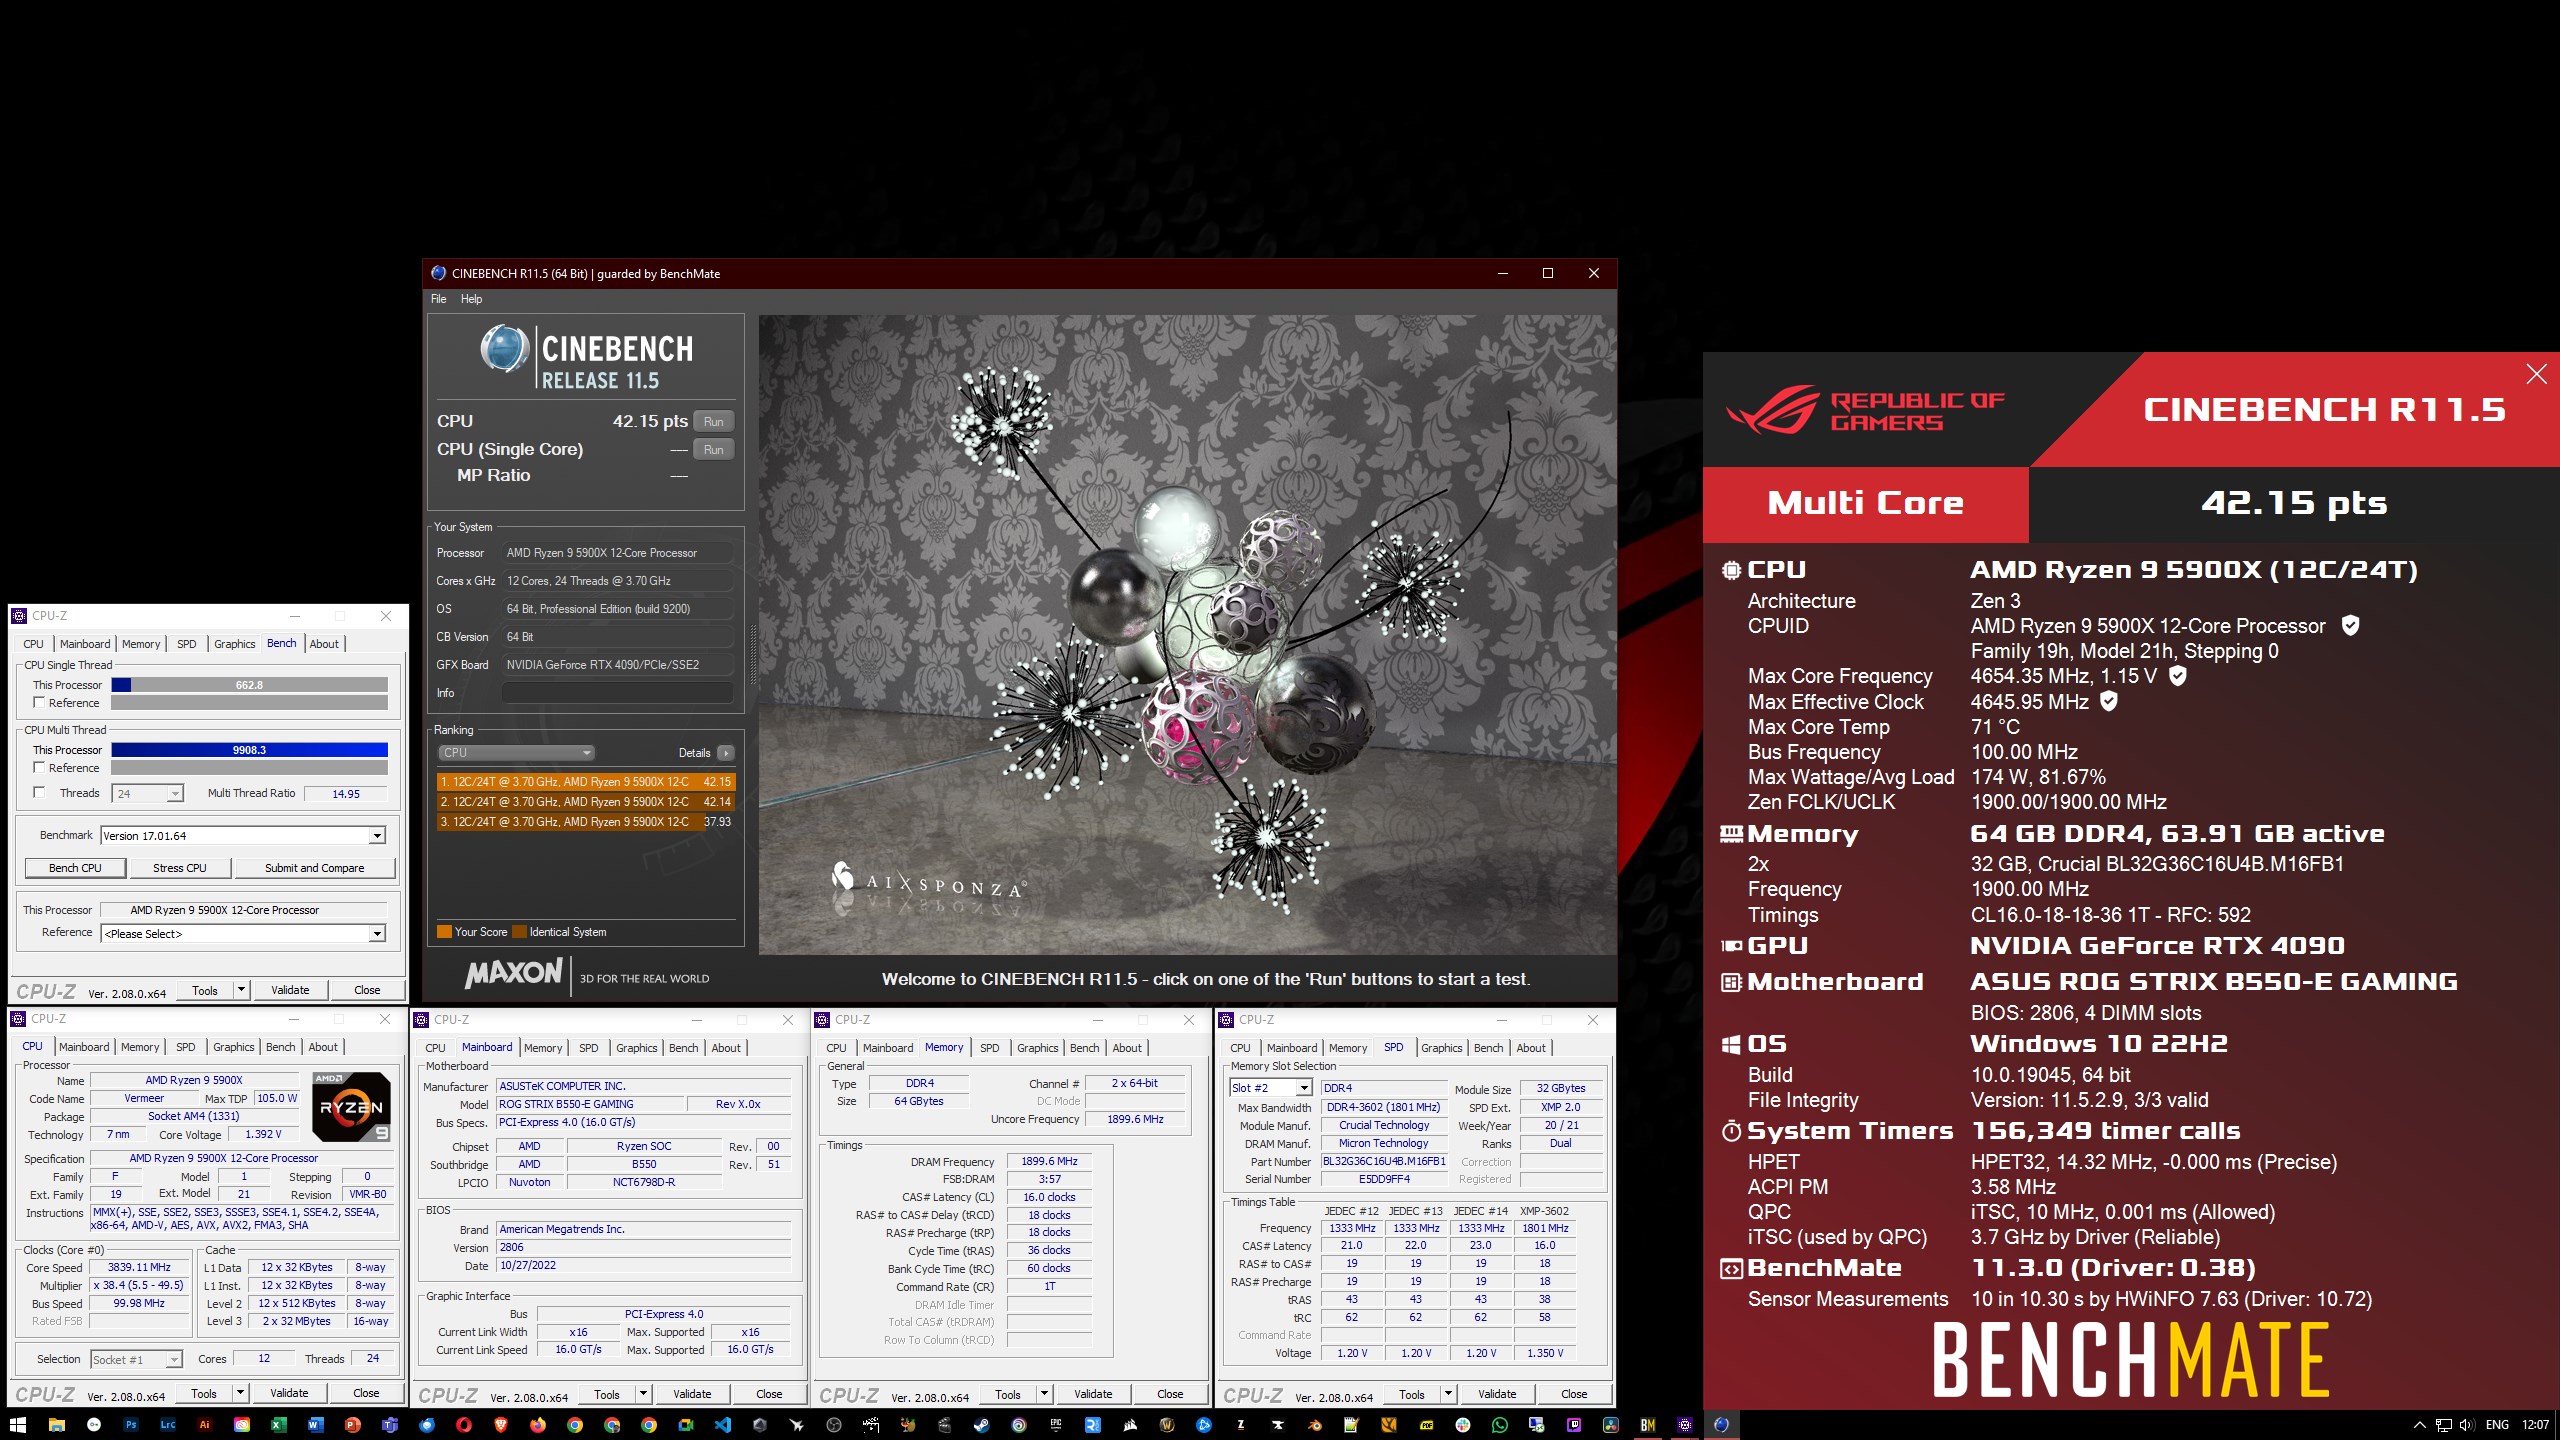The width and height of the screenshot is (2560, 1440).
Task: Switch to About tab in CPU-Z Bench window
Action: coord(324,644)
